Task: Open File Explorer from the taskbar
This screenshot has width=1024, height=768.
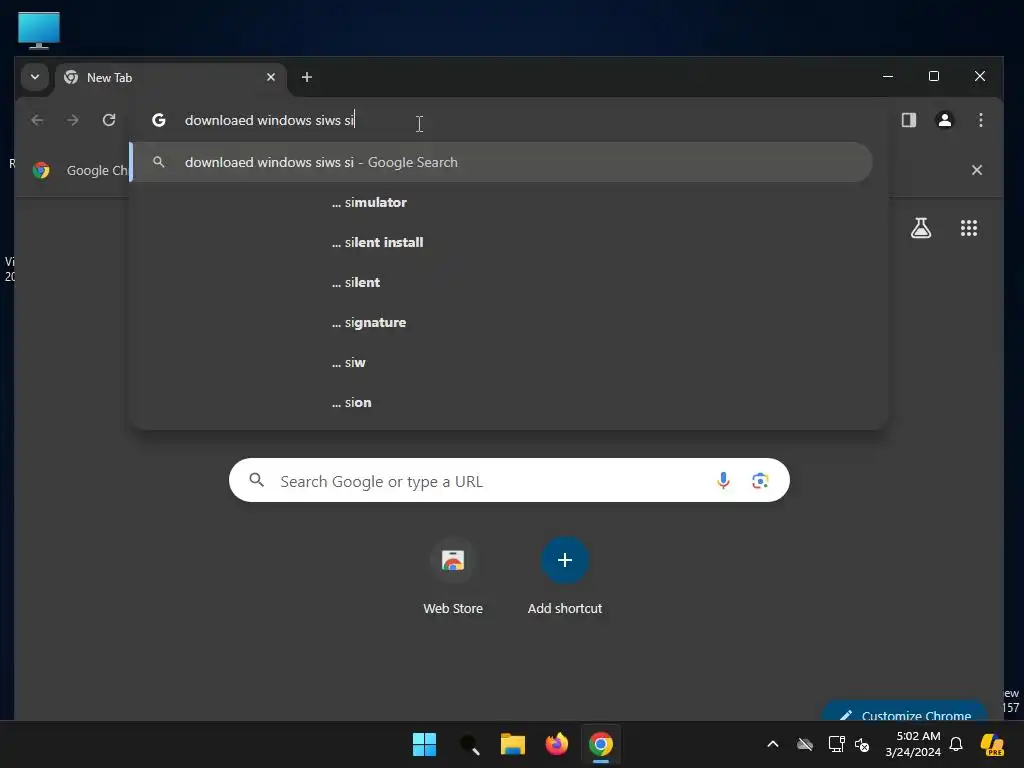Action: (513, 744)
